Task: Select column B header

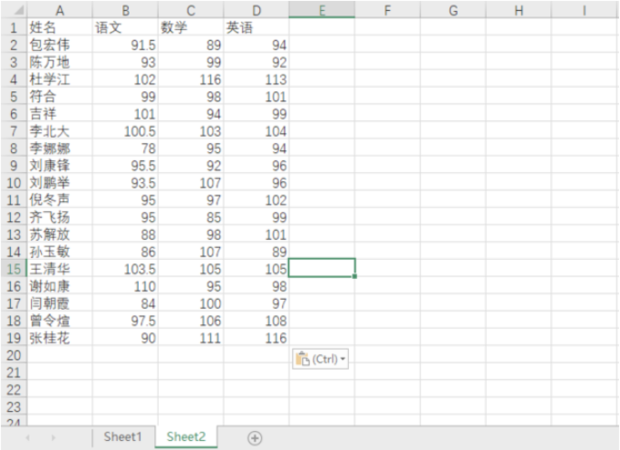Action: (125, 10)
